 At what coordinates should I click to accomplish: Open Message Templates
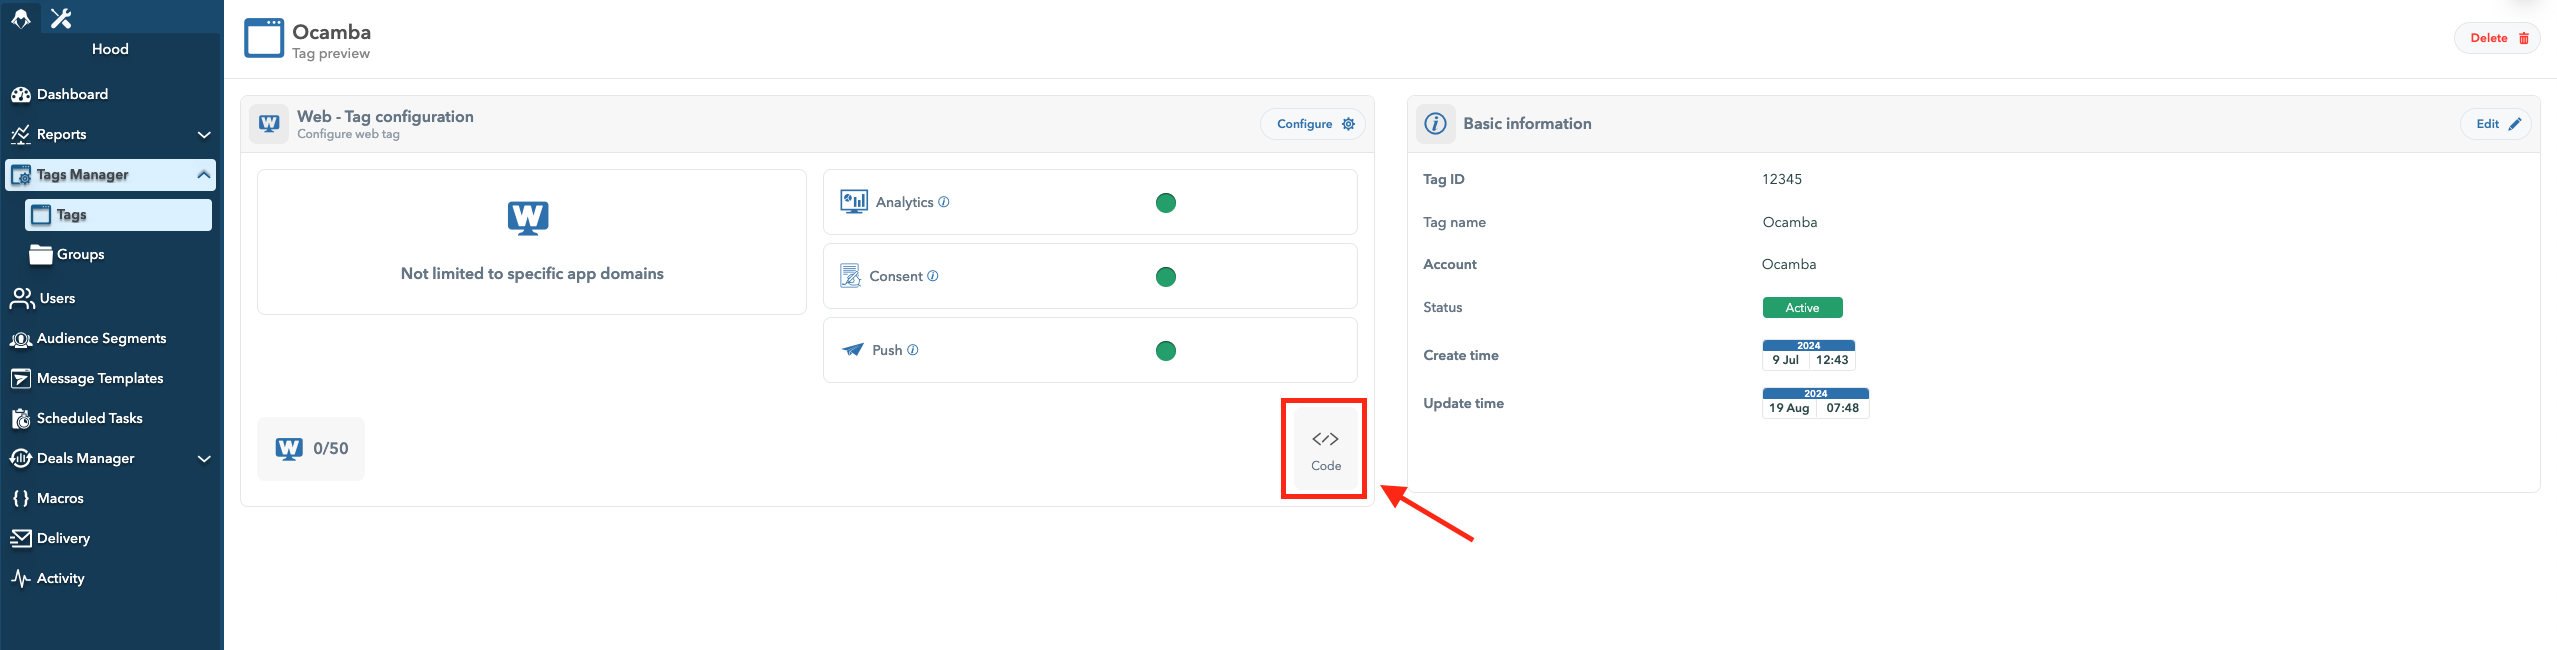(x=100, y=378)
